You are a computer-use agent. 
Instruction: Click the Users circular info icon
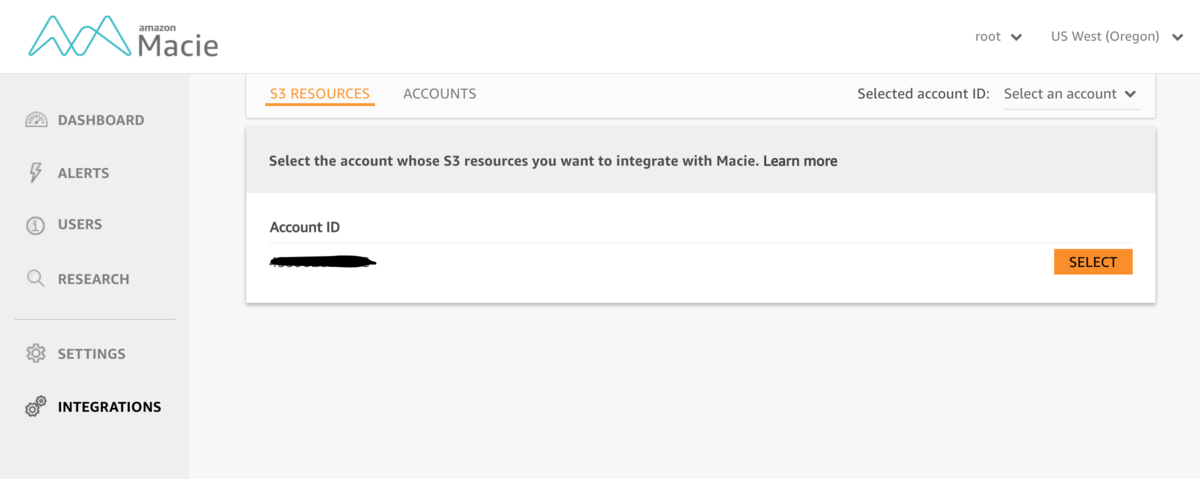click(x=36, y=225)
